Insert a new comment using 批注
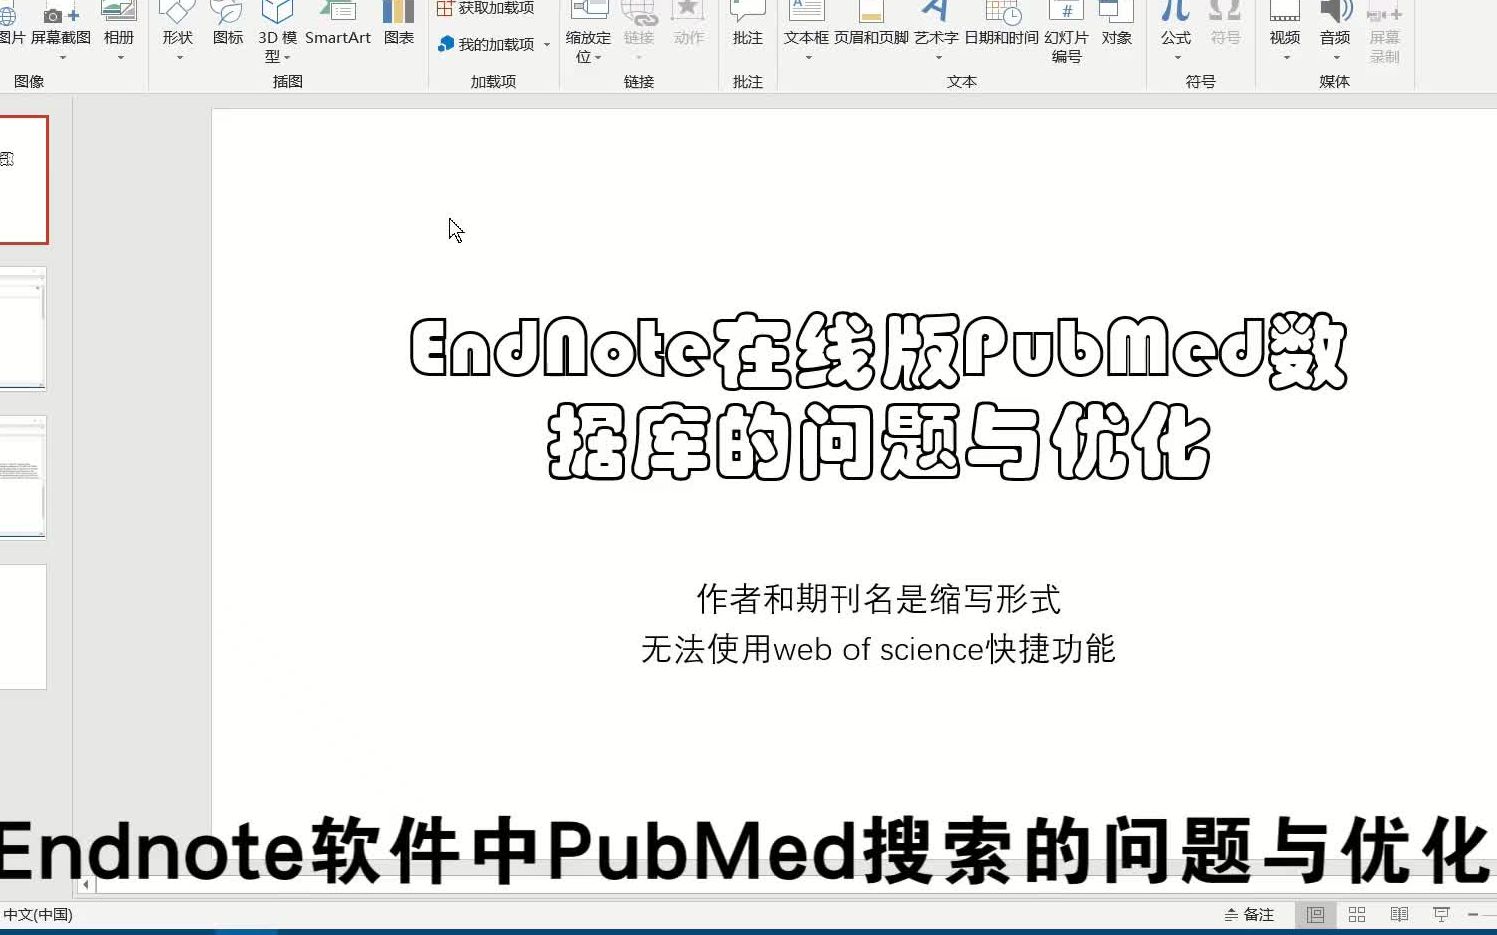 point(747,30)
